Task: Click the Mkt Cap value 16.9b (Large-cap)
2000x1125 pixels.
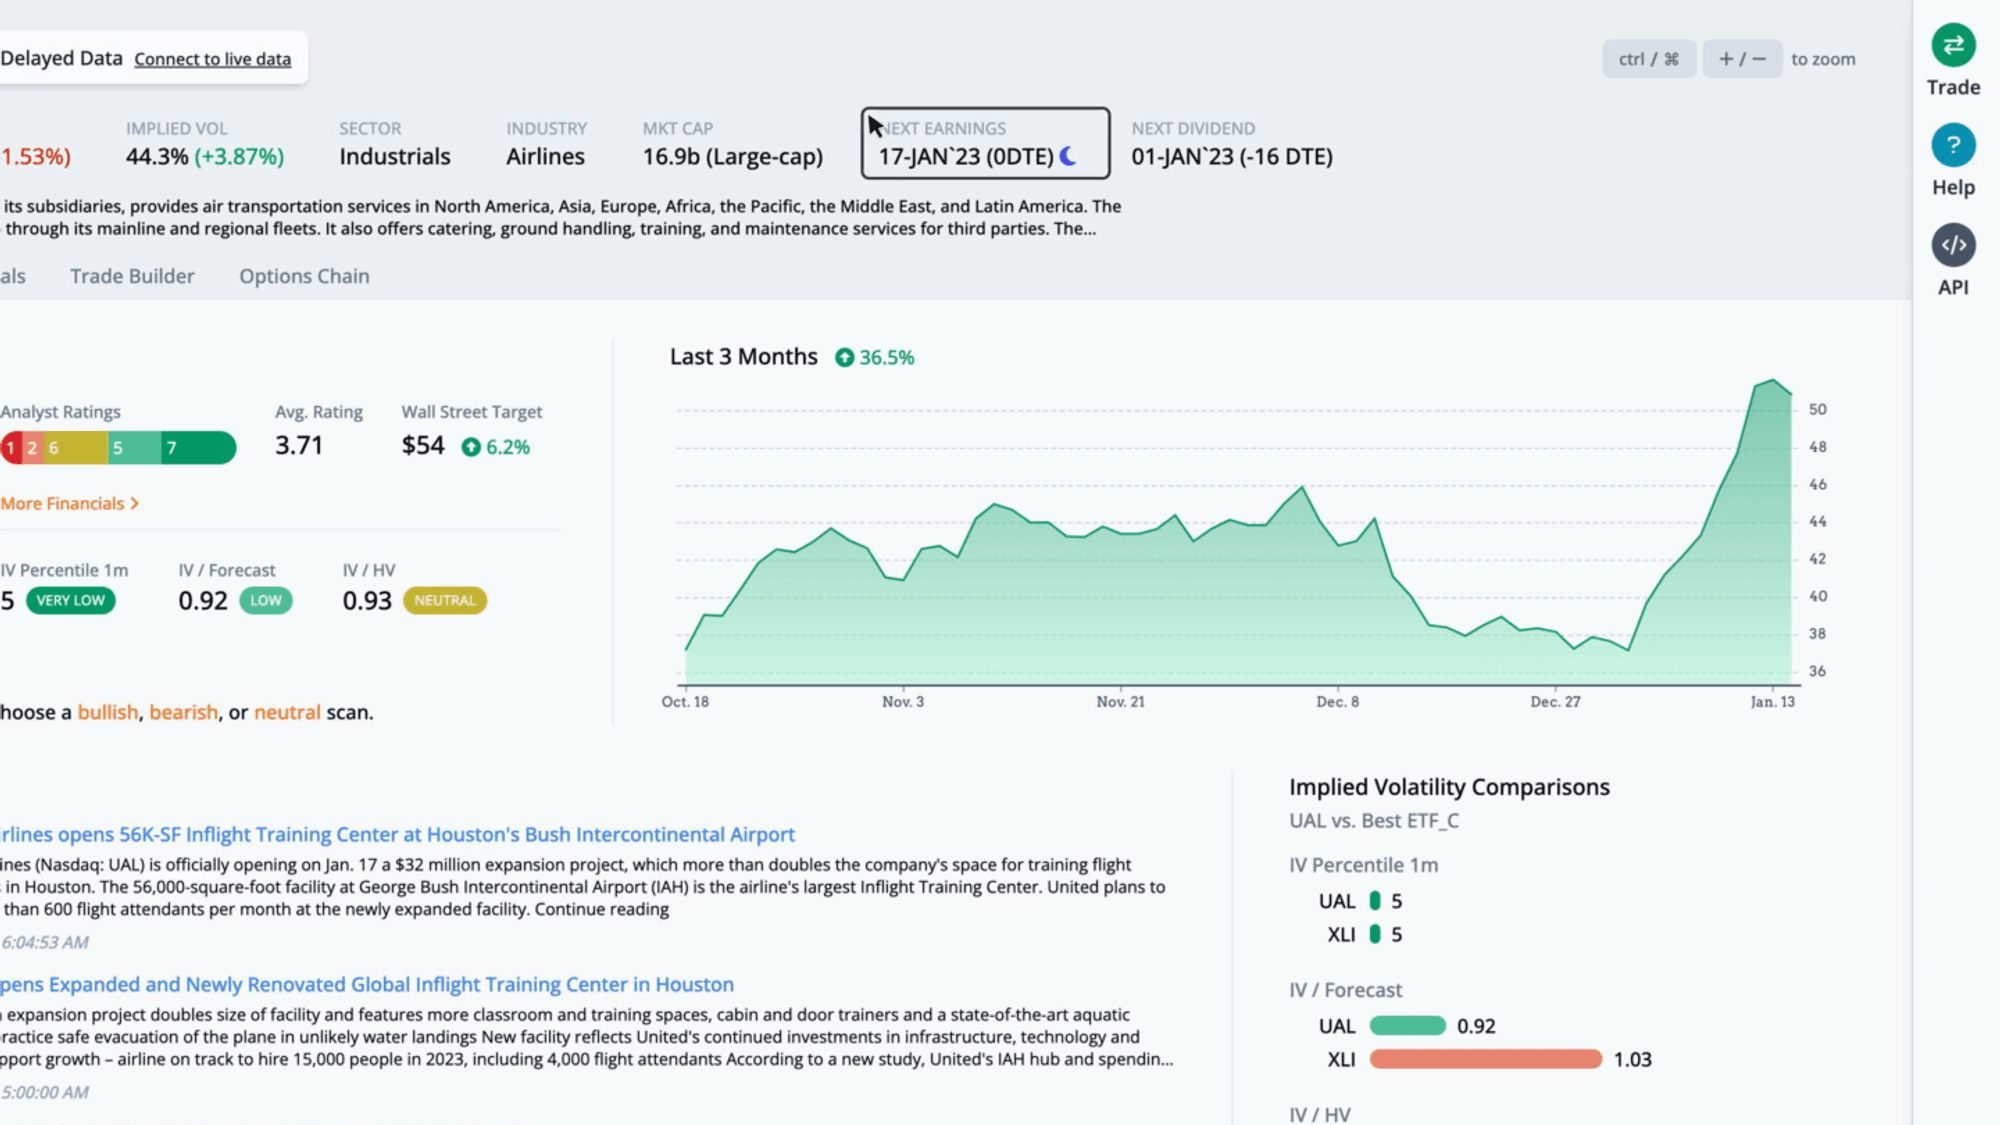Action: coord(733,157)
